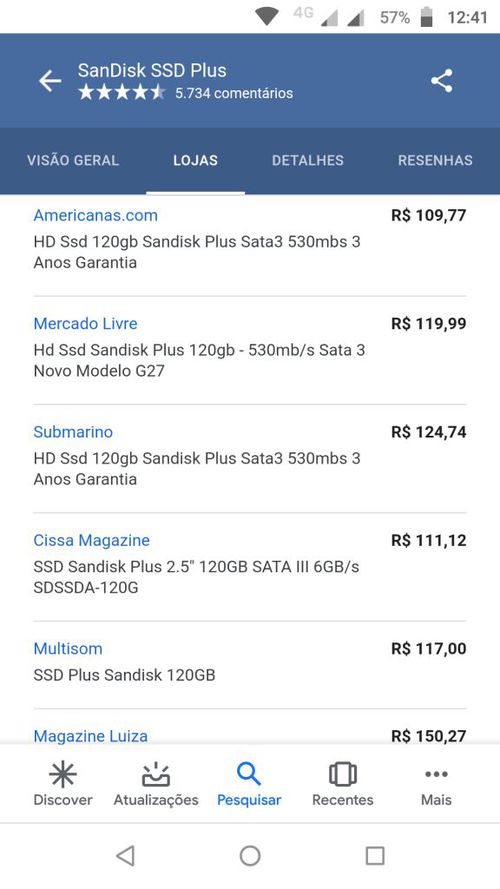Open the Americanas.com store link
Screen dimensions: 500x889
click(x=96, y=215)
